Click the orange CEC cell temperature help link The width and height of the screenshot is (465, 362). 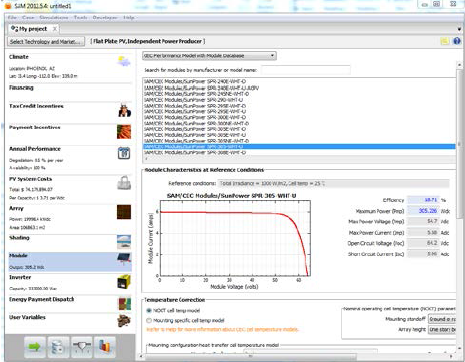click(222, 329)
